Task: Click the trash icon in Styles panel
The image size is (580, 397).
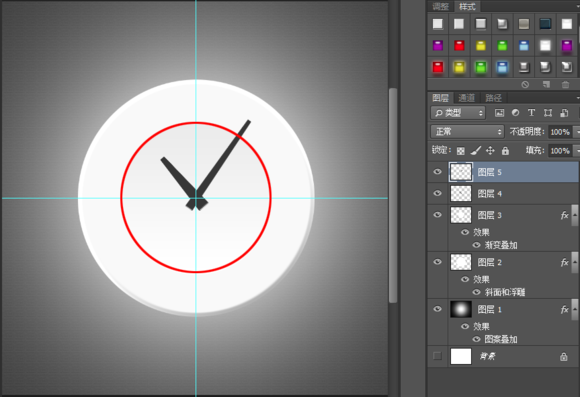Action: coord(565,85)
